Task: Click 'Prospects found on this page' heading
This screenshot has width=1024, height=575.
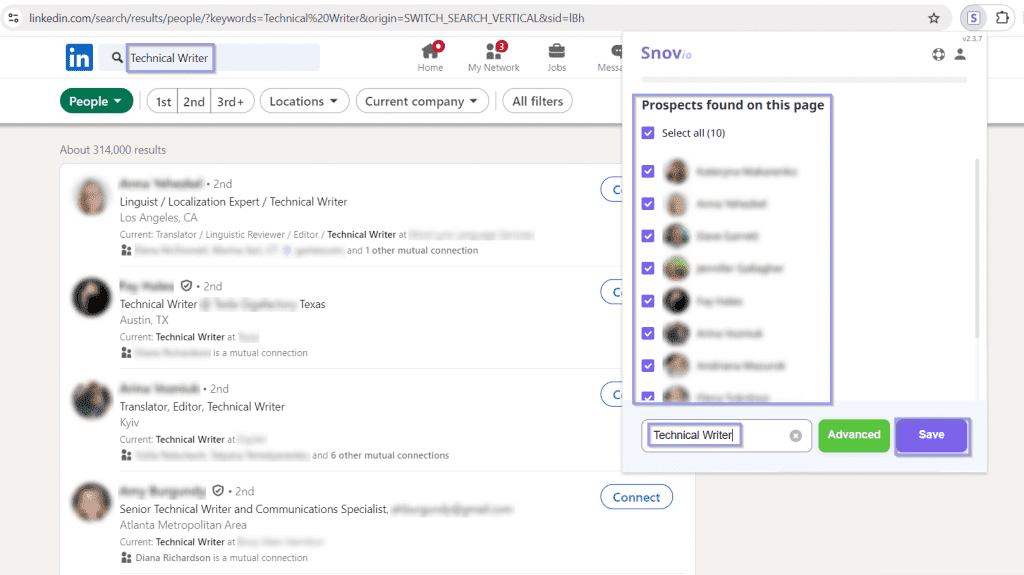Action: point(733,105)
